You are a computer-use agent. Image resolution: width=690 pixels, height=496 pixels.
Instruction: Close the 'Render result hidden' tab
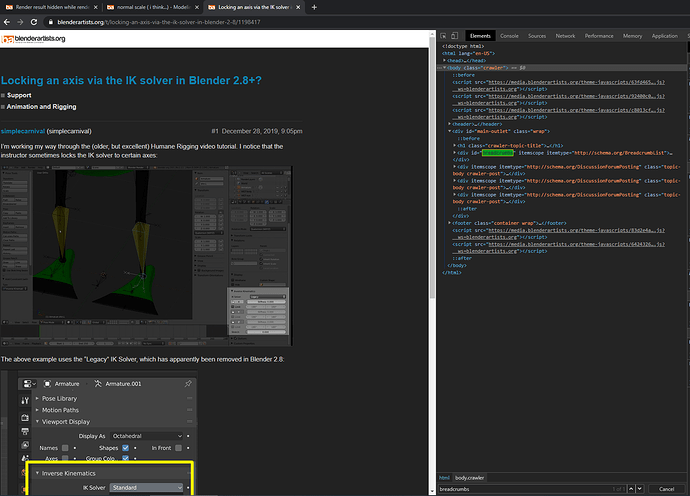pyautogui.click(x=95, y=7)
